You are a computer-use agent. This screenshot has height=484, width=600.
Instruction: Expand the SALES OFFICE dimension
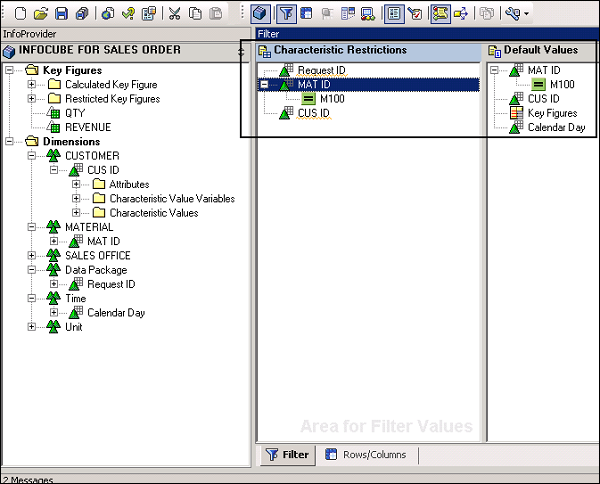[x=32, y=255]
